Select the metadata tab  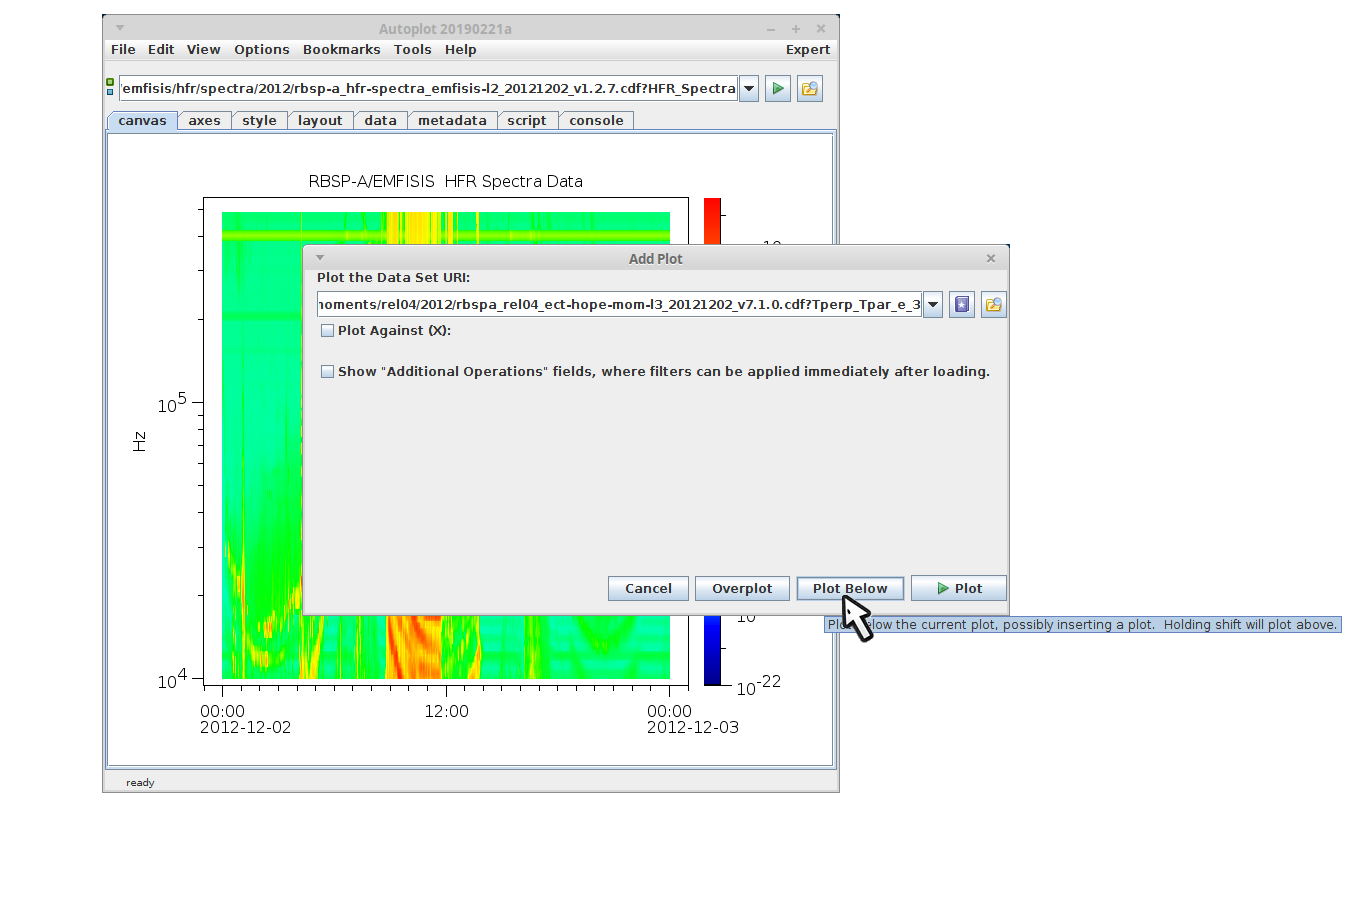(x=452, y=121)
